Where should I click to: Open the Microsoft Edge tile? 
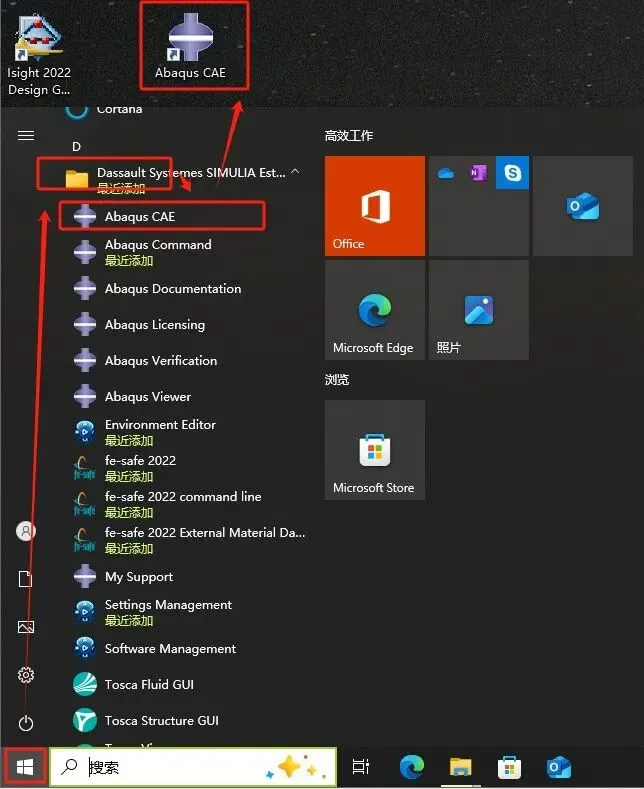click(x=375, y=310)
